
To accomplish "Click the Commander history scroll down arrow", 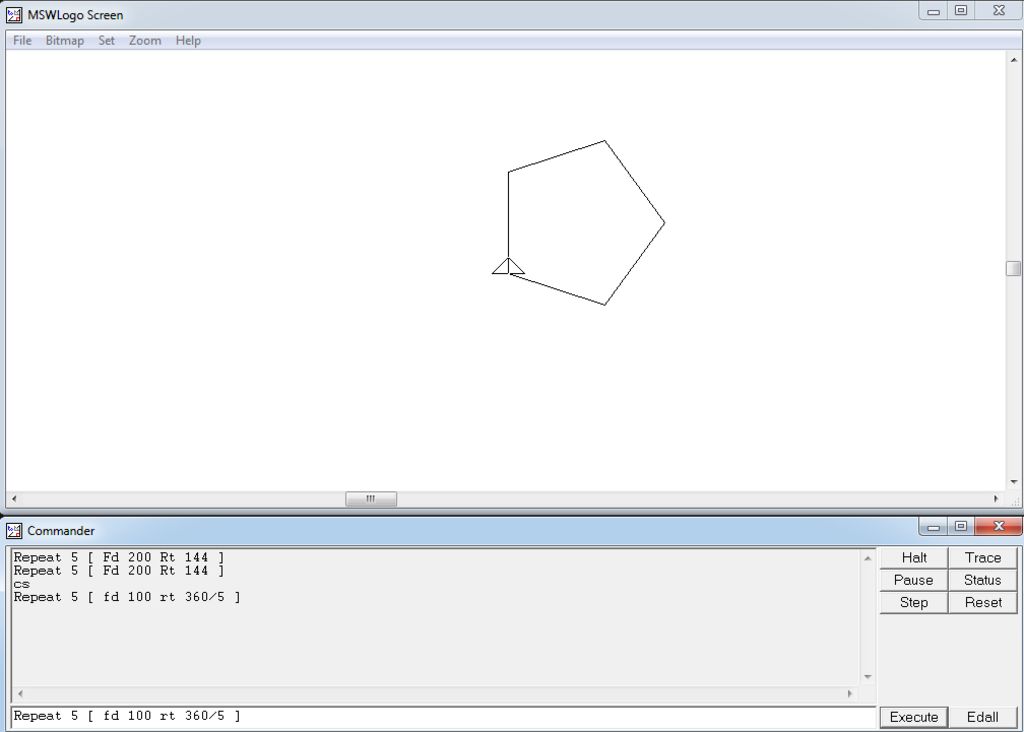I will (867, 676).
